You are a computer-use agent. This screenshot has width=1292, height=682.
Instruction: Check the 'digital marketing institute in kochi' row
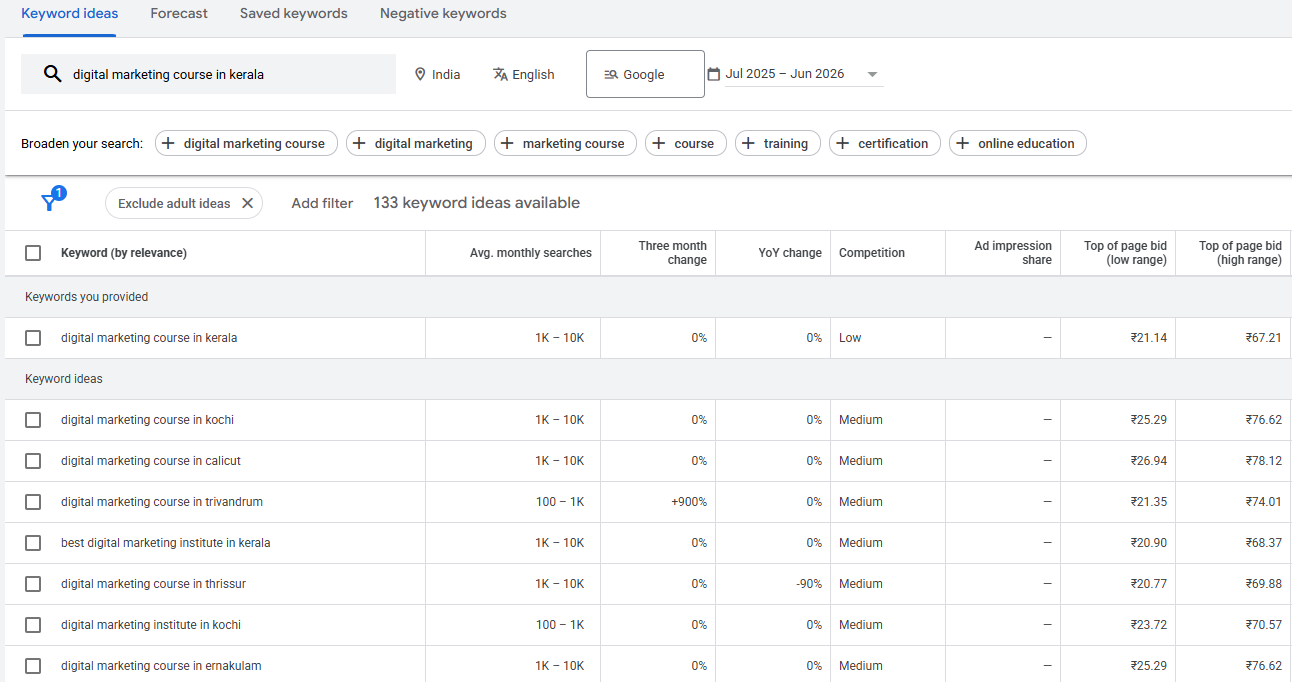coord(33,625)
